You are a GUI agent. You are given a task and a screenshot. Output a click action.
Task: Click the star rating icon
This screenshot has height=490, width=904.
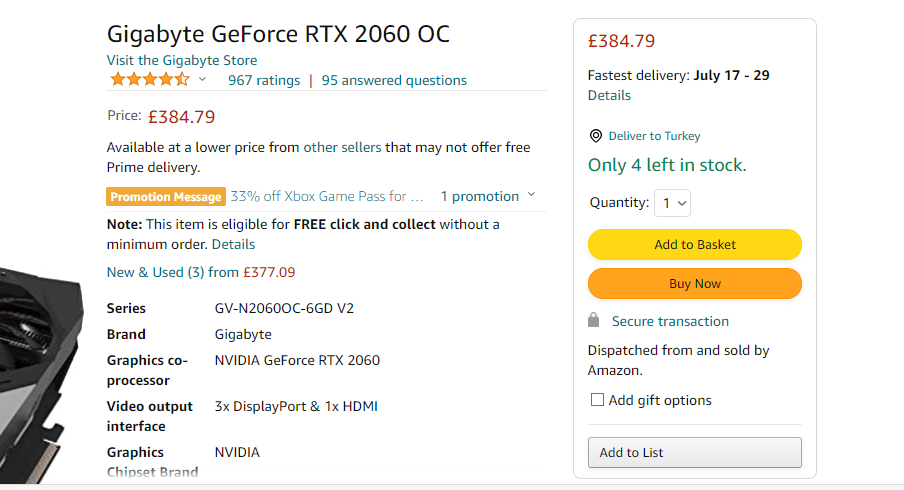149,80
